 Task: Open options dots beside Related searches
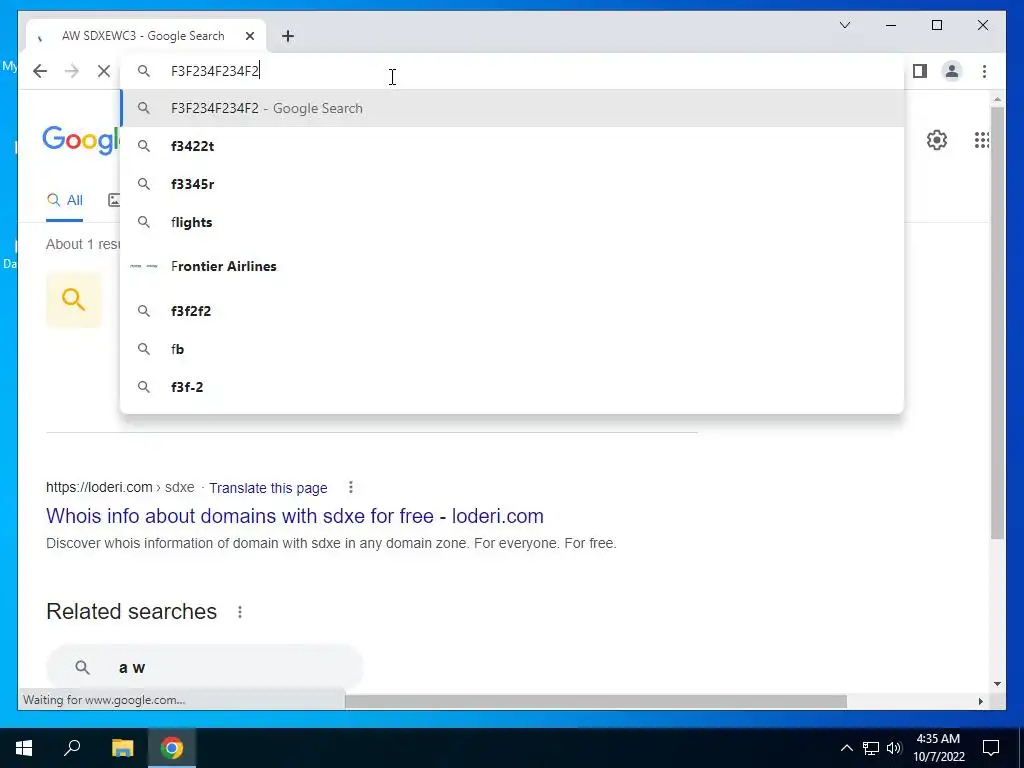coord(240,612)
